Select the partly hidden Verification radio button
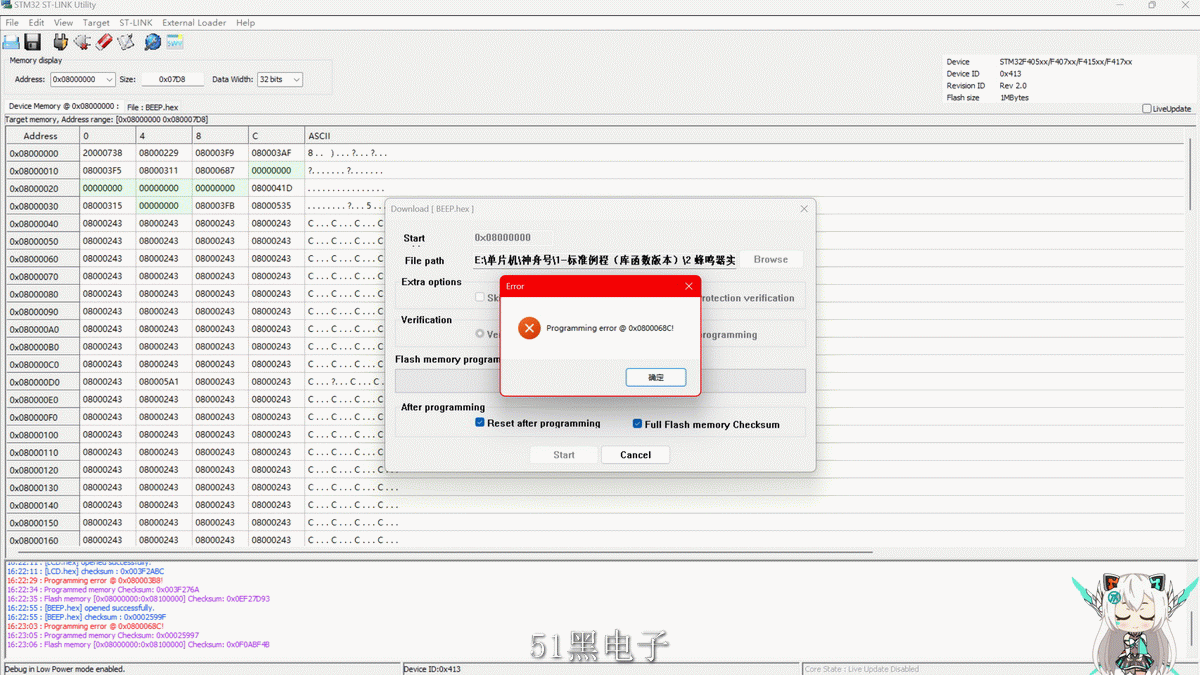This screenshot has height=675, width=1200. (480, 334)
